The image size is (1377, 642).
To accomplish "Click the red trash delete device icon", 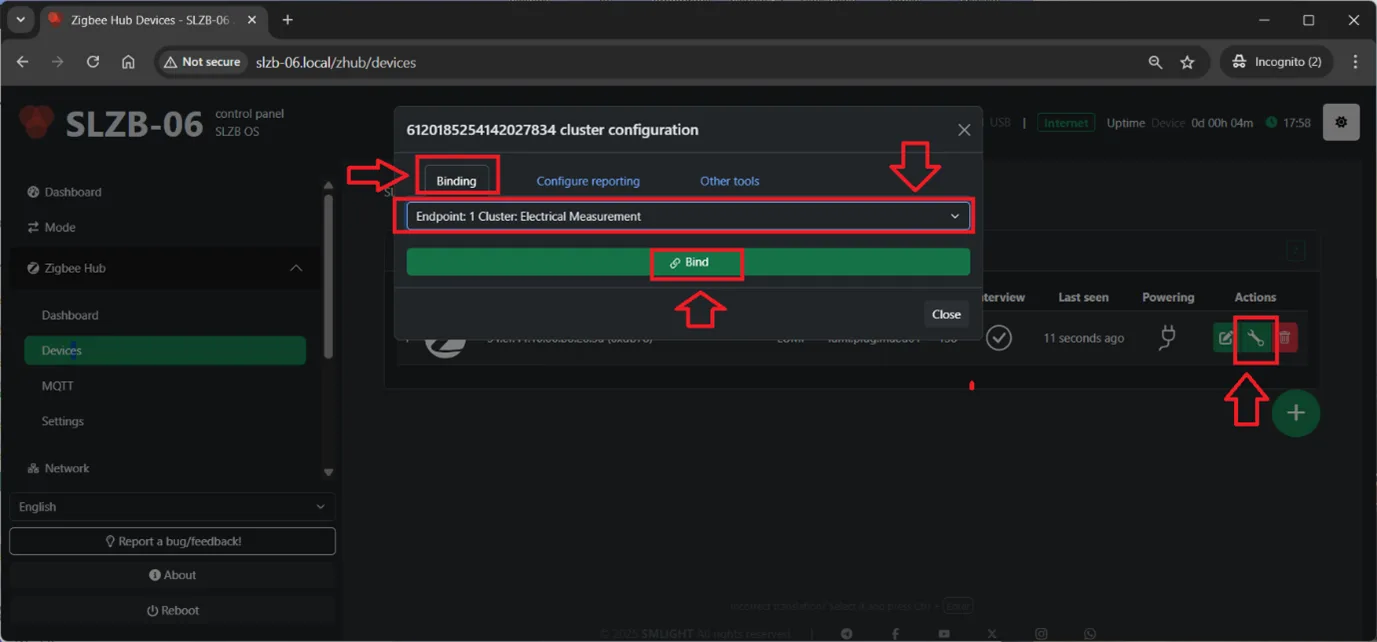I will point(1285,339).
